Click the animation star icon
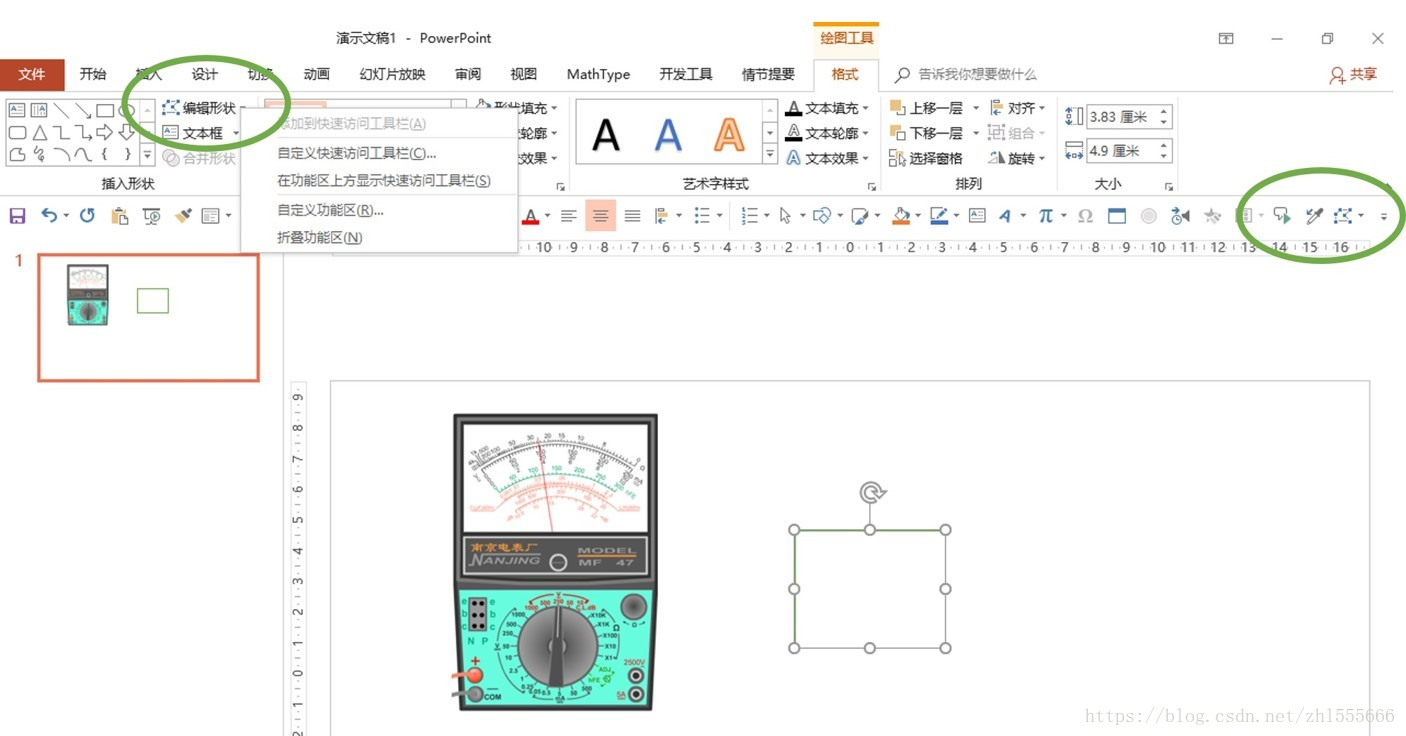The height and width of the screenshot is (736, 1406). point(1213,215)
